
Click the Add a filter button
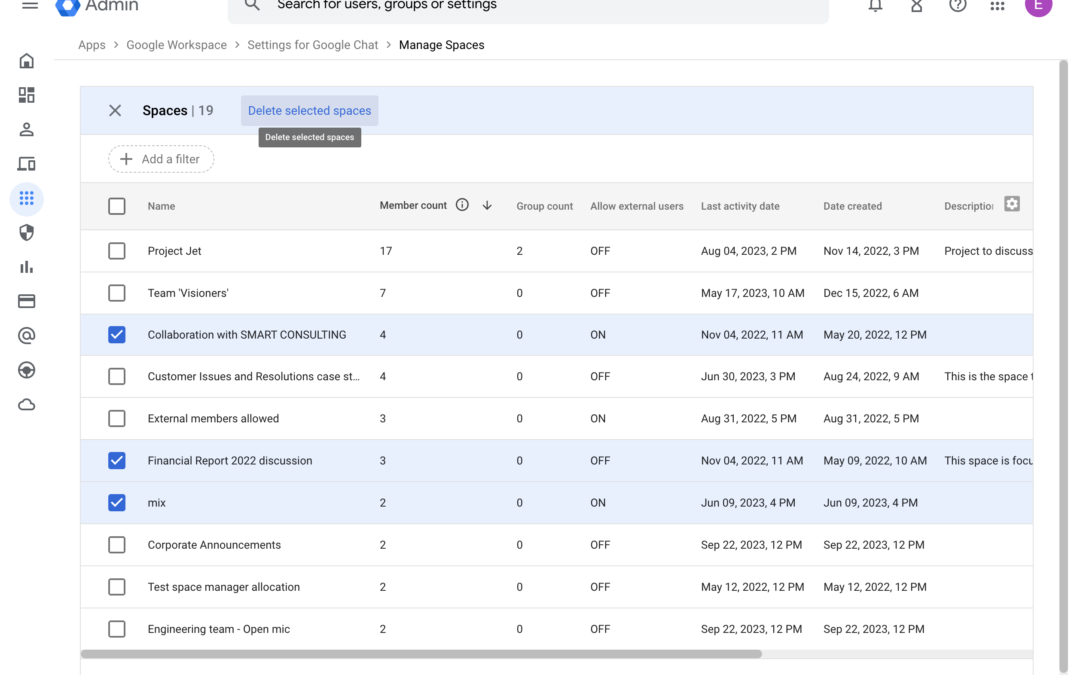pyautogui.click(x=161, y=159)
